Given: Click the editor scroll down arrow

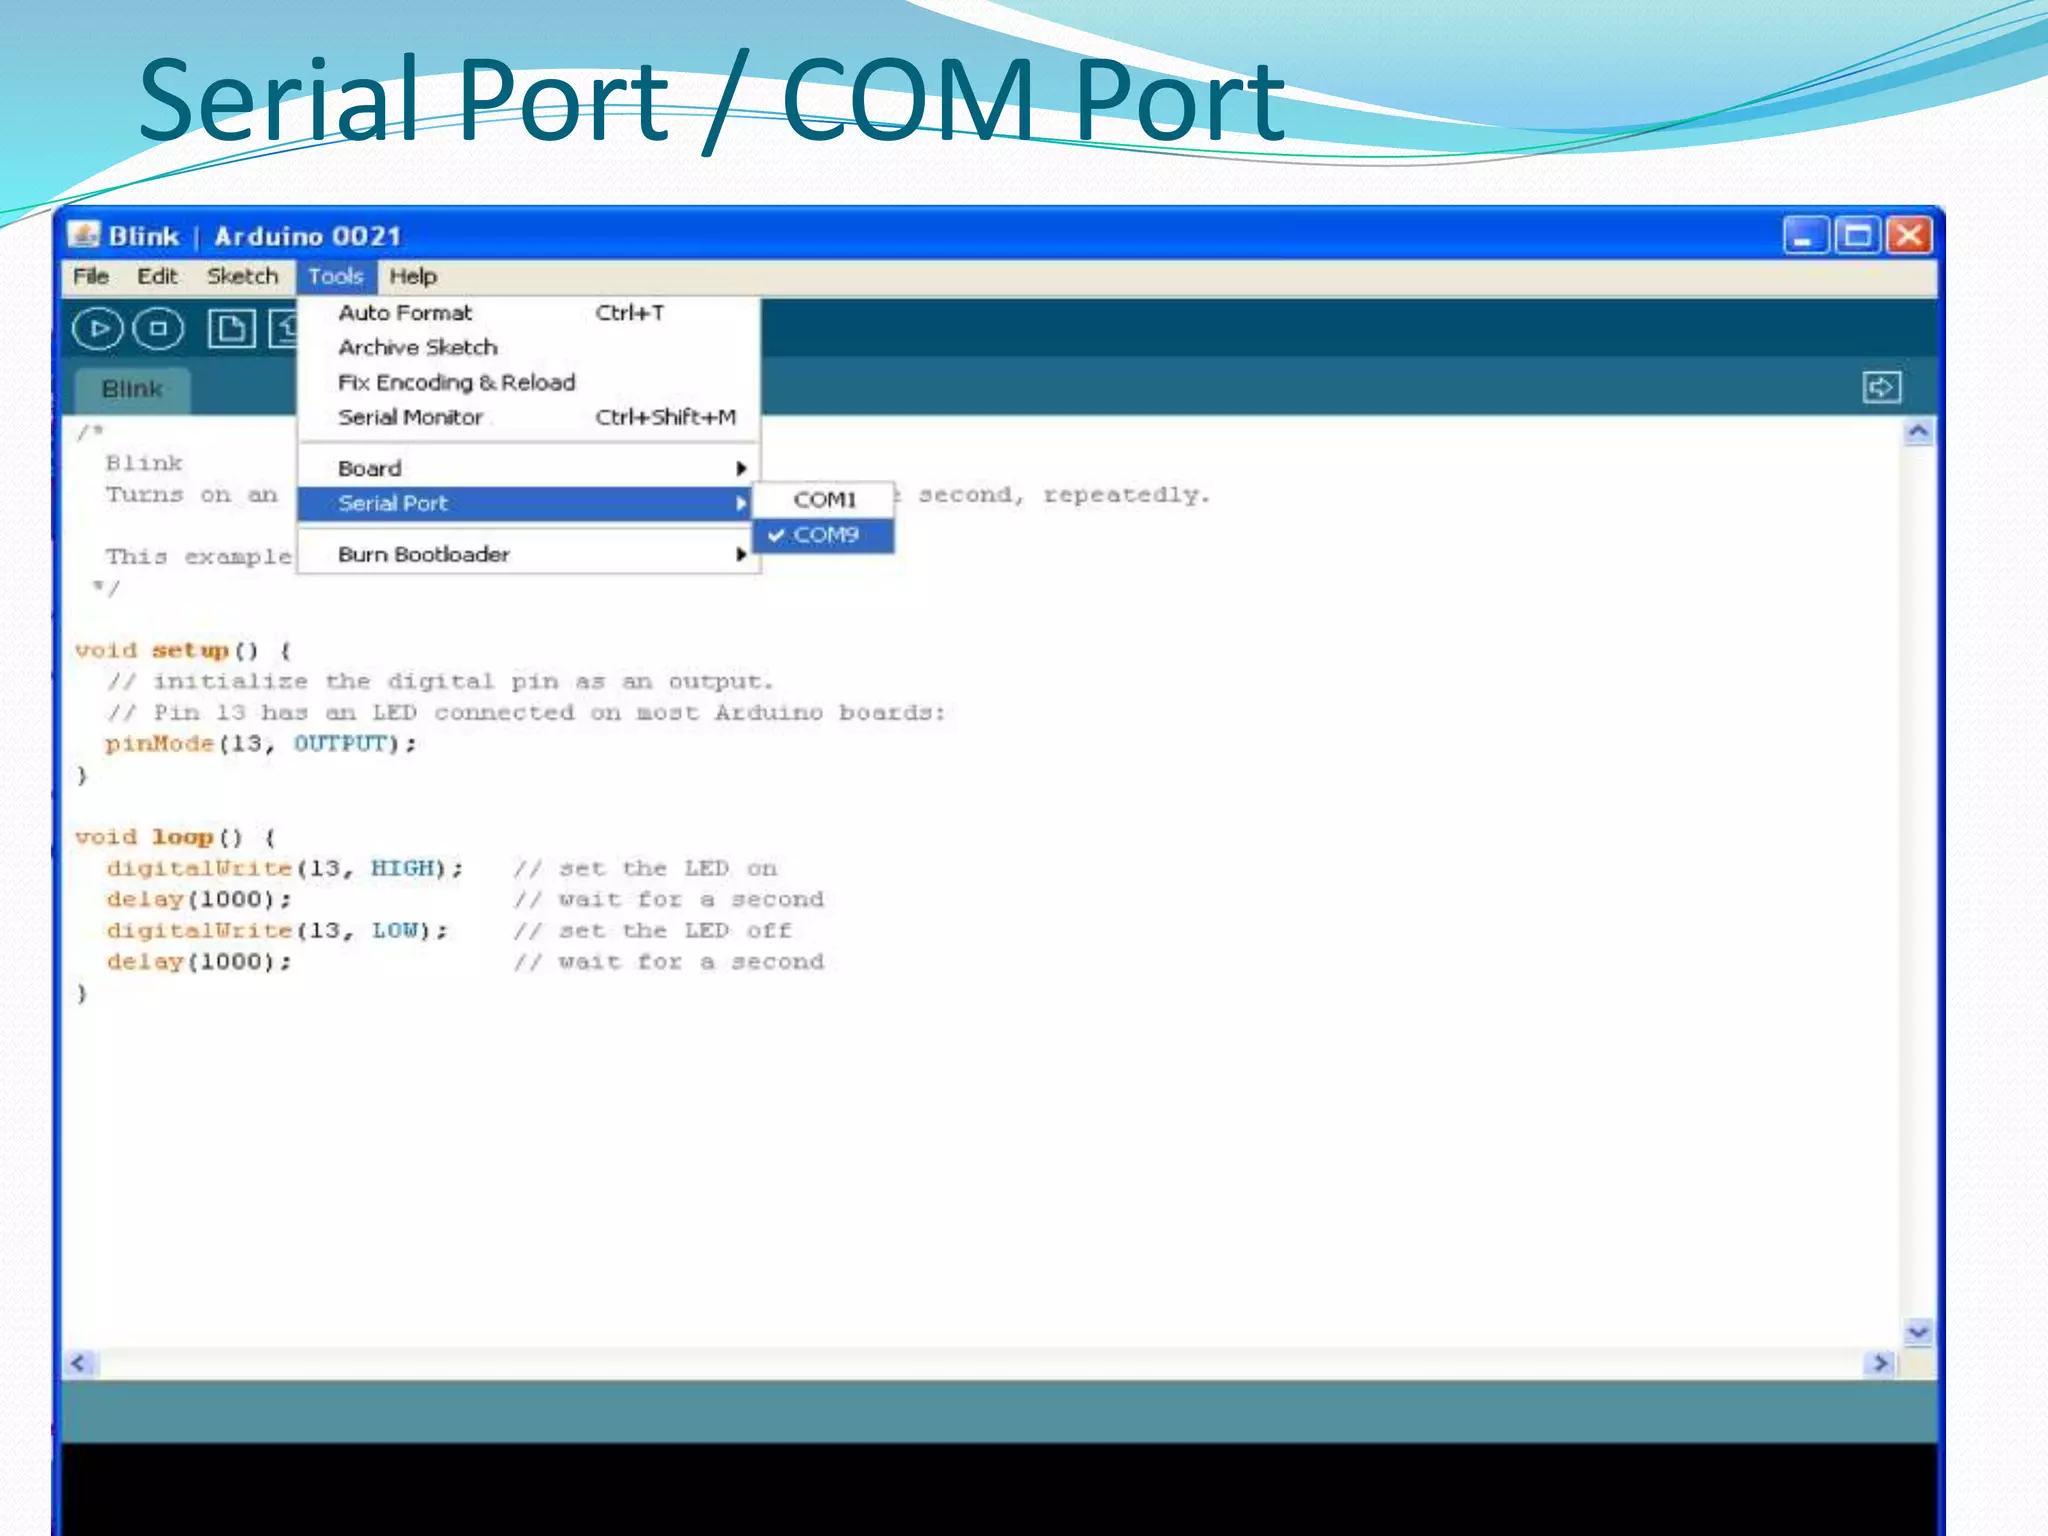Looking at the screenshot, I should [x=1917, y=1331].
